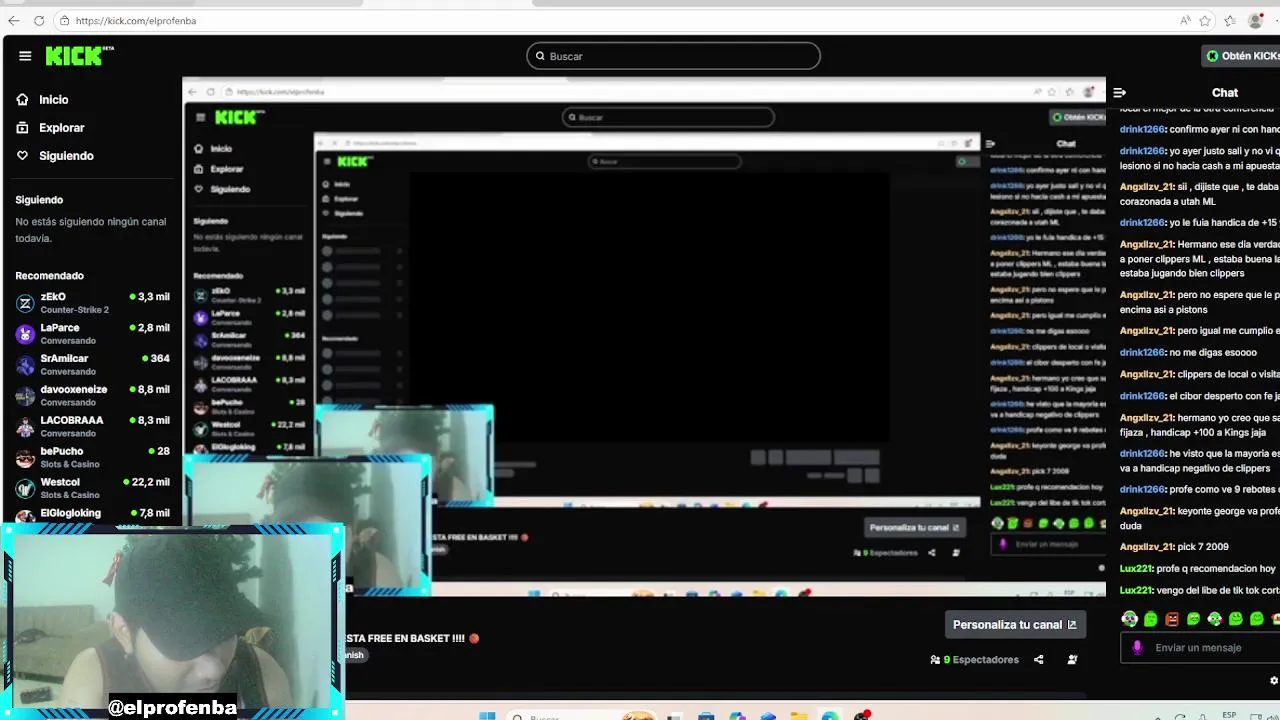
Task: Click zEkO channel avatar
Action: point(25,303)
